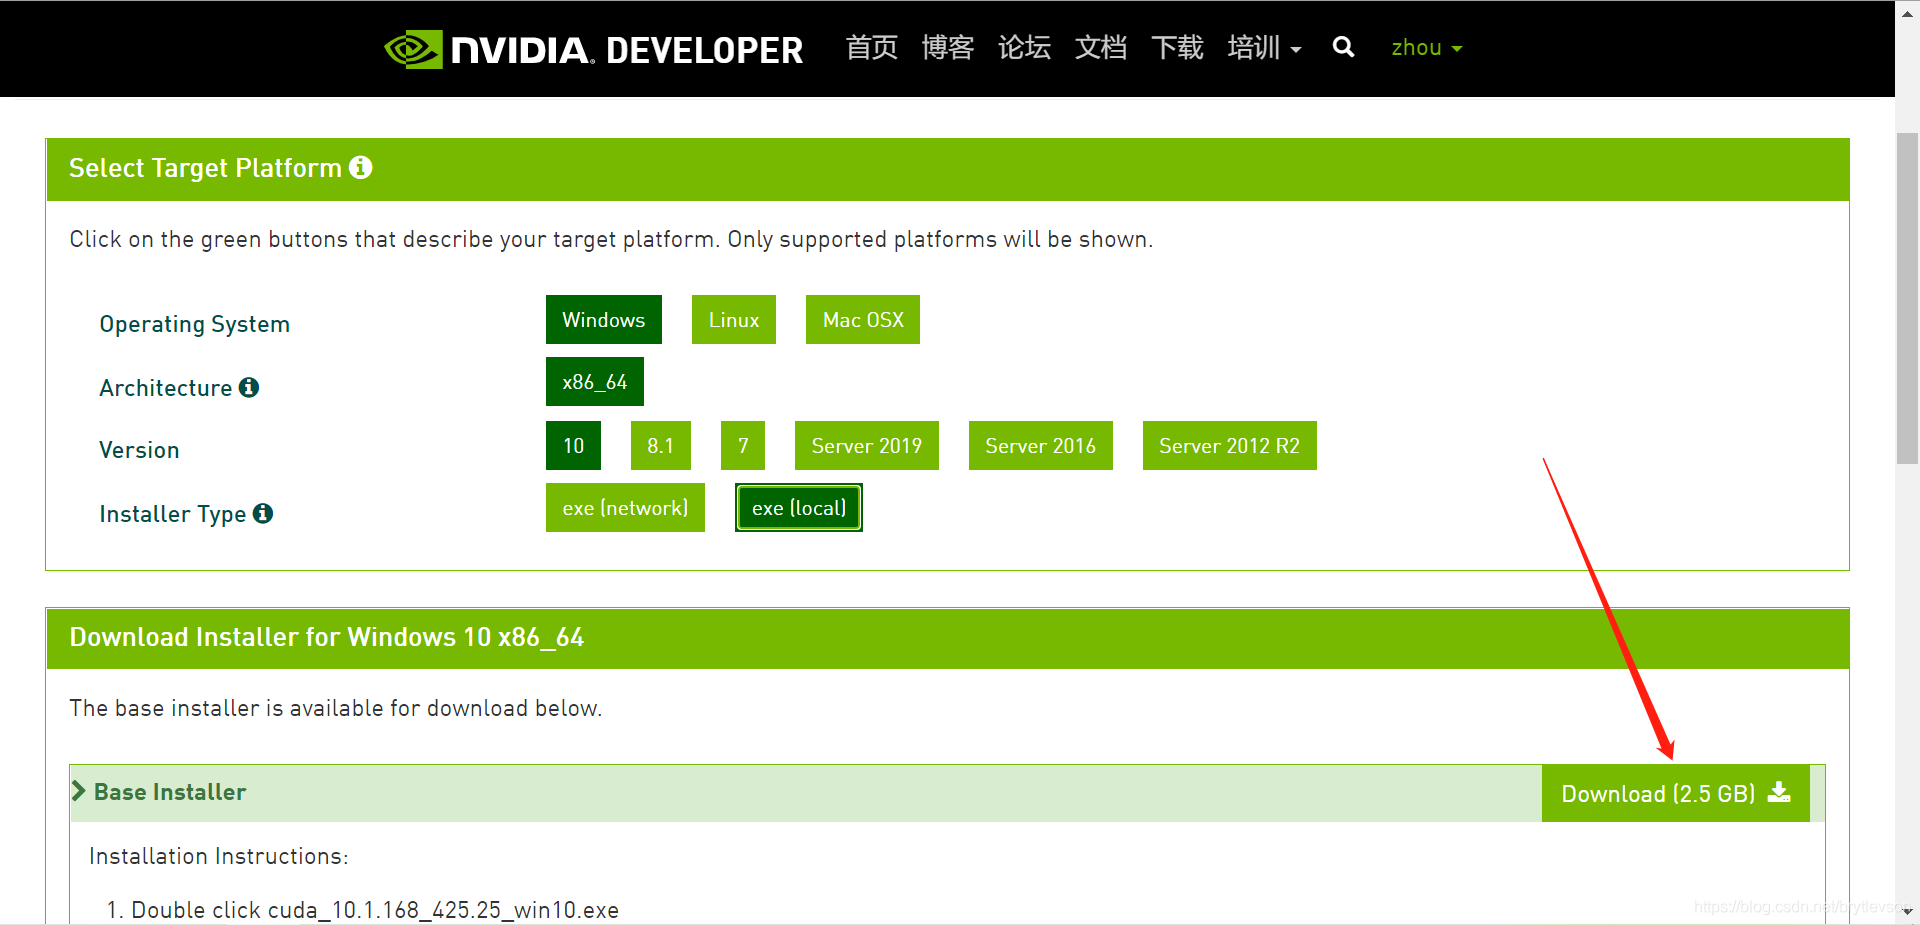The width and height of the screenshot is (1920, 925).
Task: Click info icon next to Architecture
Action: click(x=249, y=387)
